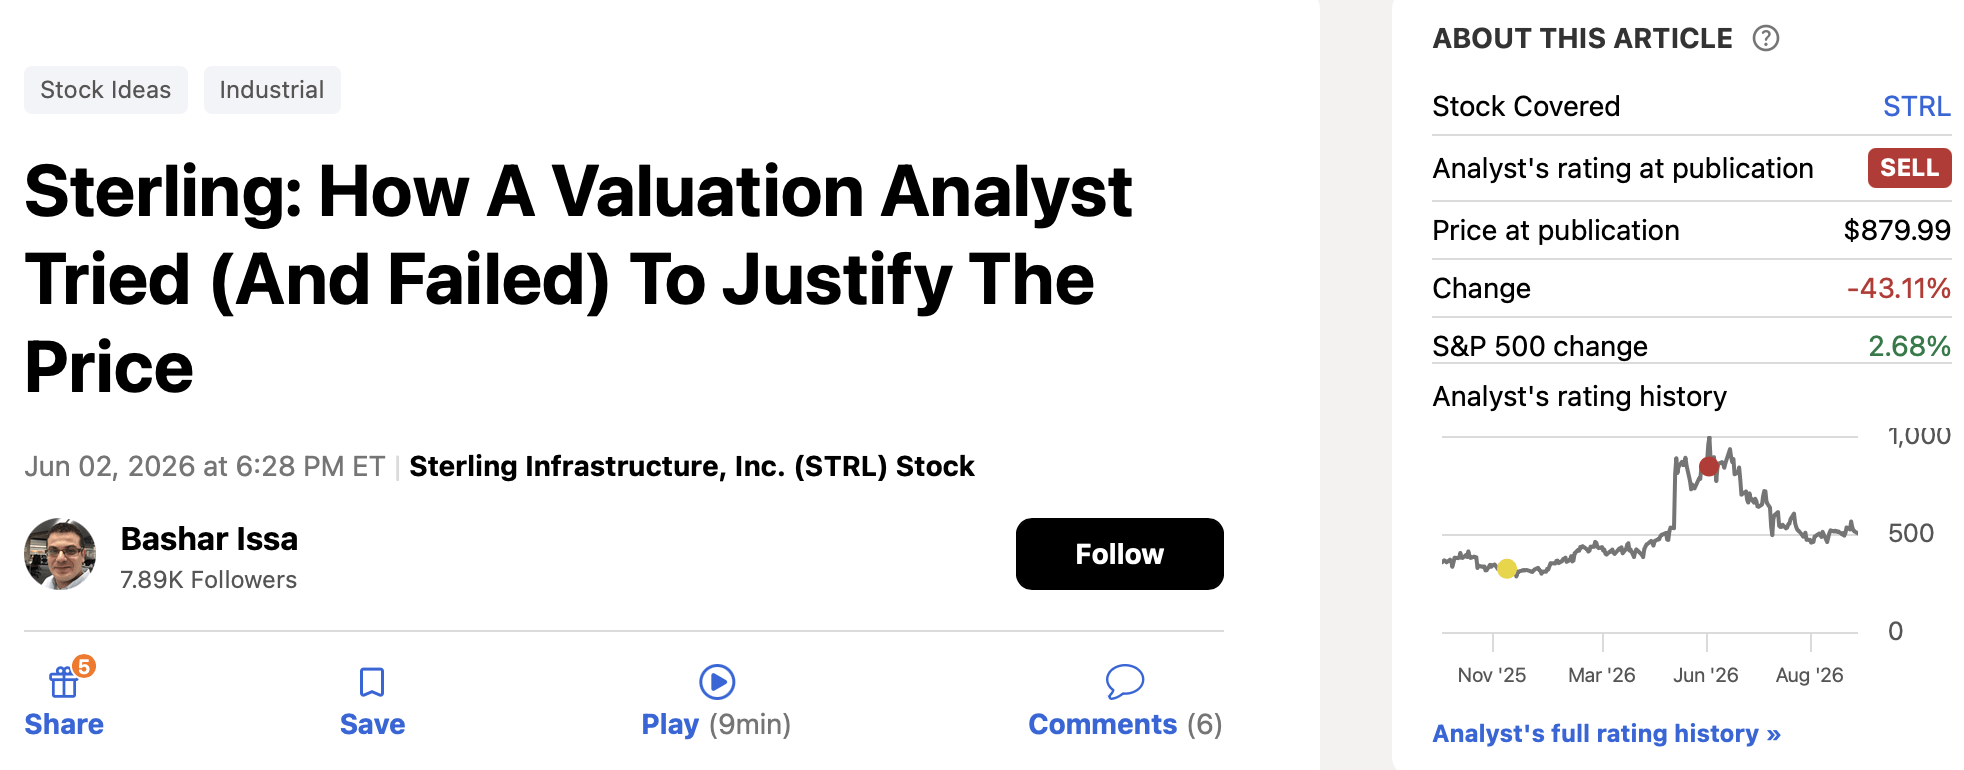Open the Comments speech bubble icon
Image resolution: width=1964 pixels, height=770 pixels.
pyautogui.click(x=1125, y=682)
